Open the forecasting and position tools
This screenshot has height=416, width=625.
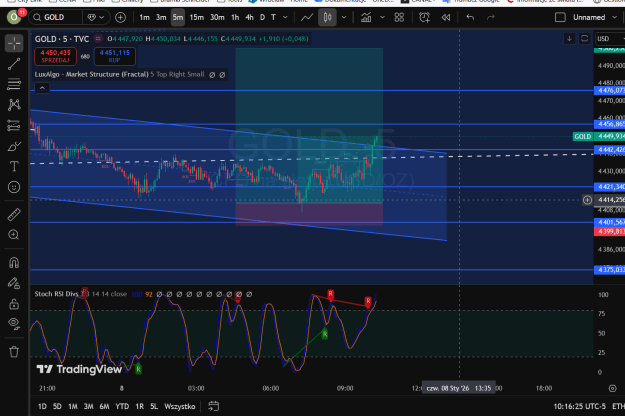click(14, 126)
